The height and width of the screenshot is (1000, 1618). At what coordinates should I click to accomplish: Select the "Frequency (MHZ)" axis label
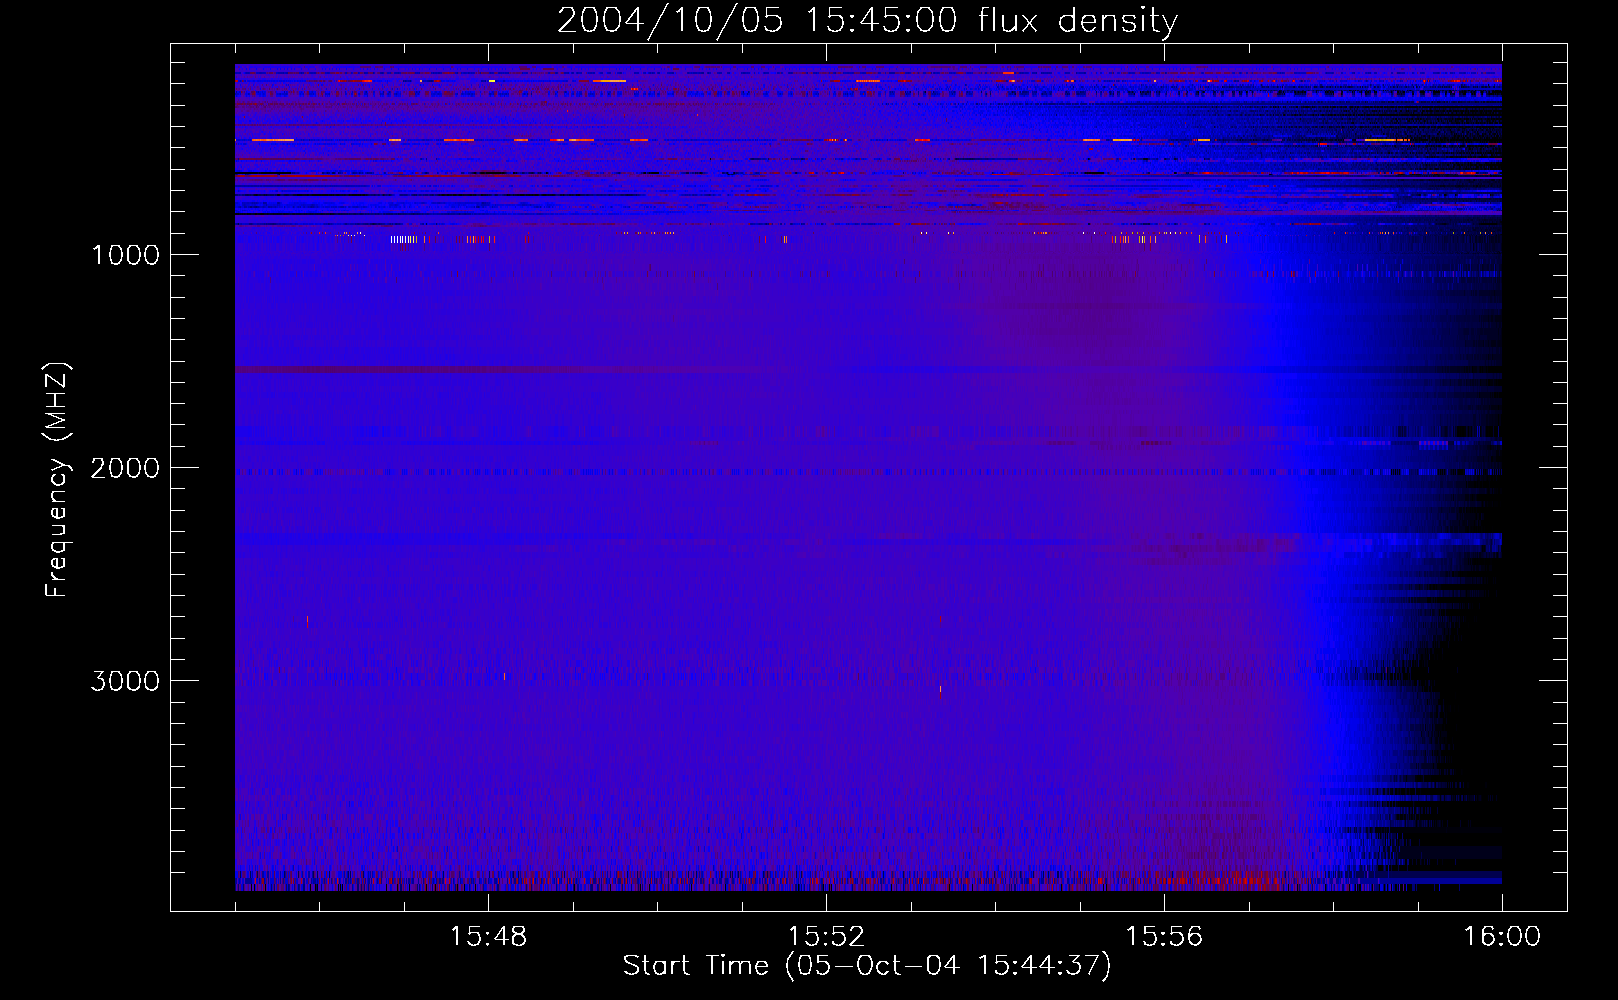tap(57, 480)
